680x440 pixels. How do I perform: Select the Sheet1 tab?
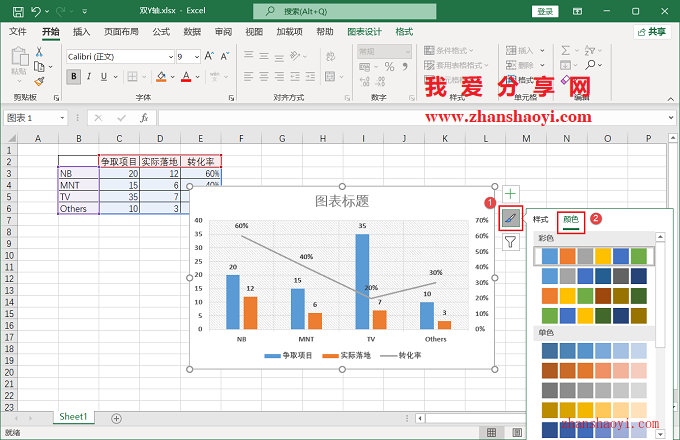point(73,417)
